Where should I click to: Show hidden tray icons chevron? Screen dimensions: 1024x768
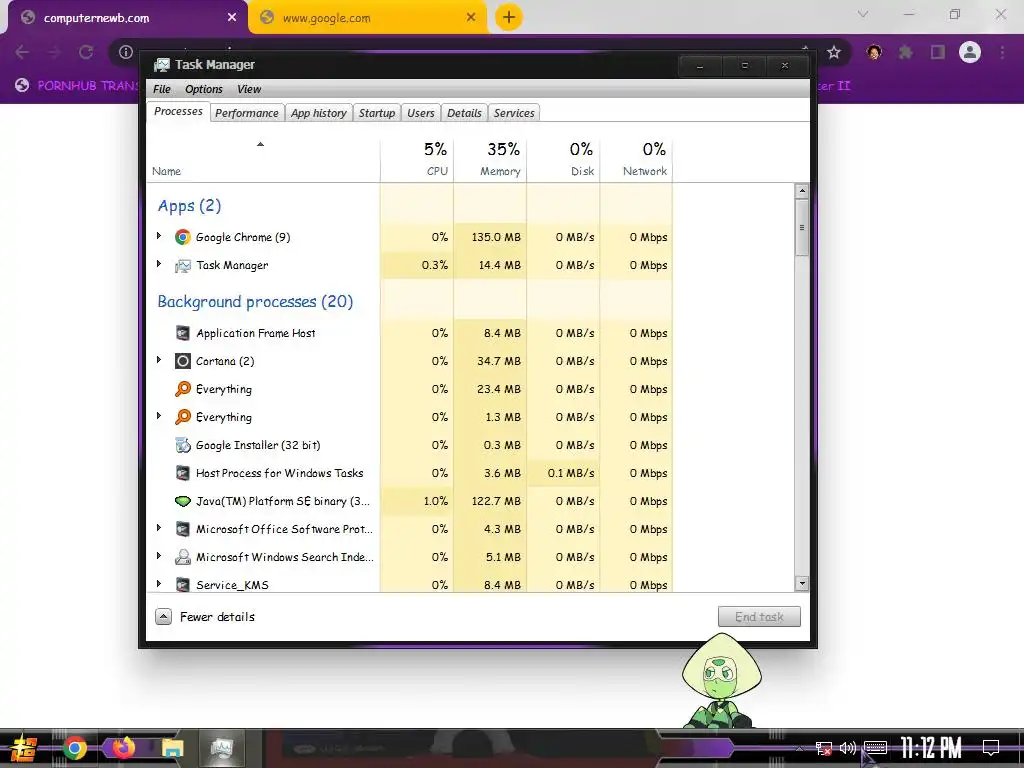pyautogui.click(x=799, y=748)
